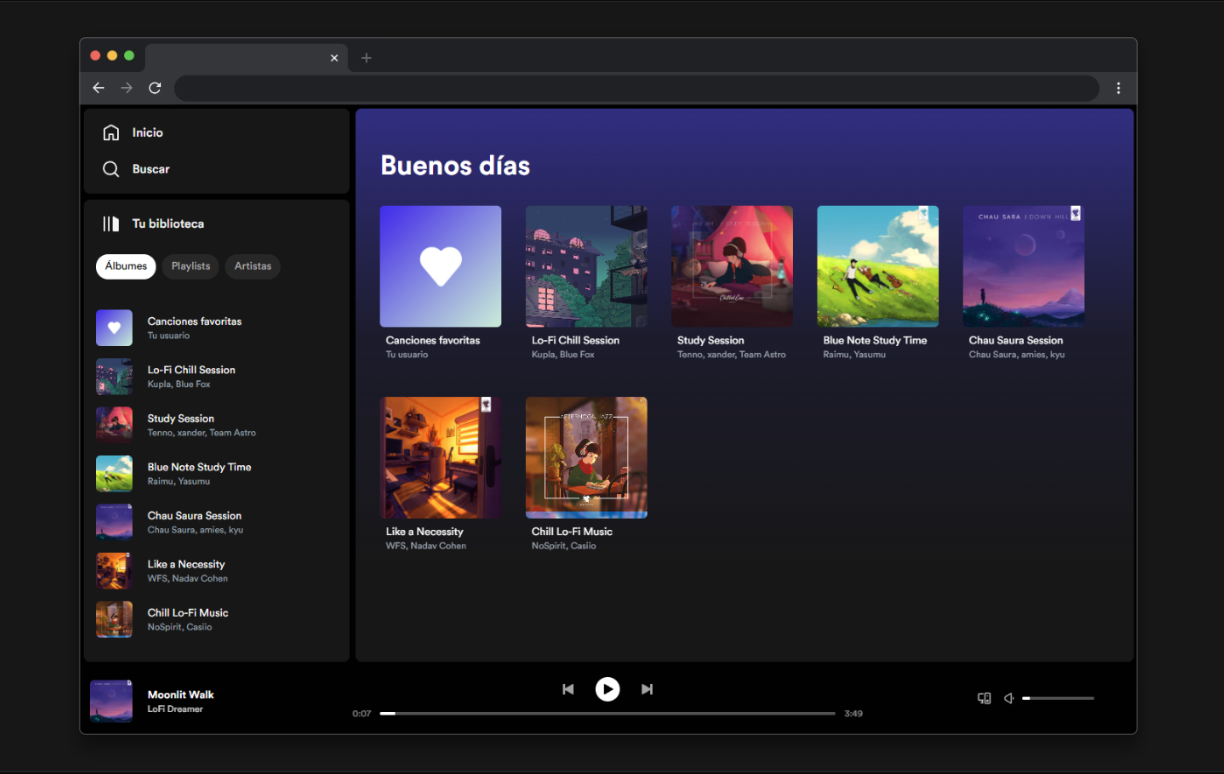Click the Inicio home icon
The height and width of the screenshot is (774, 1224).
click(x=111, y=133)
